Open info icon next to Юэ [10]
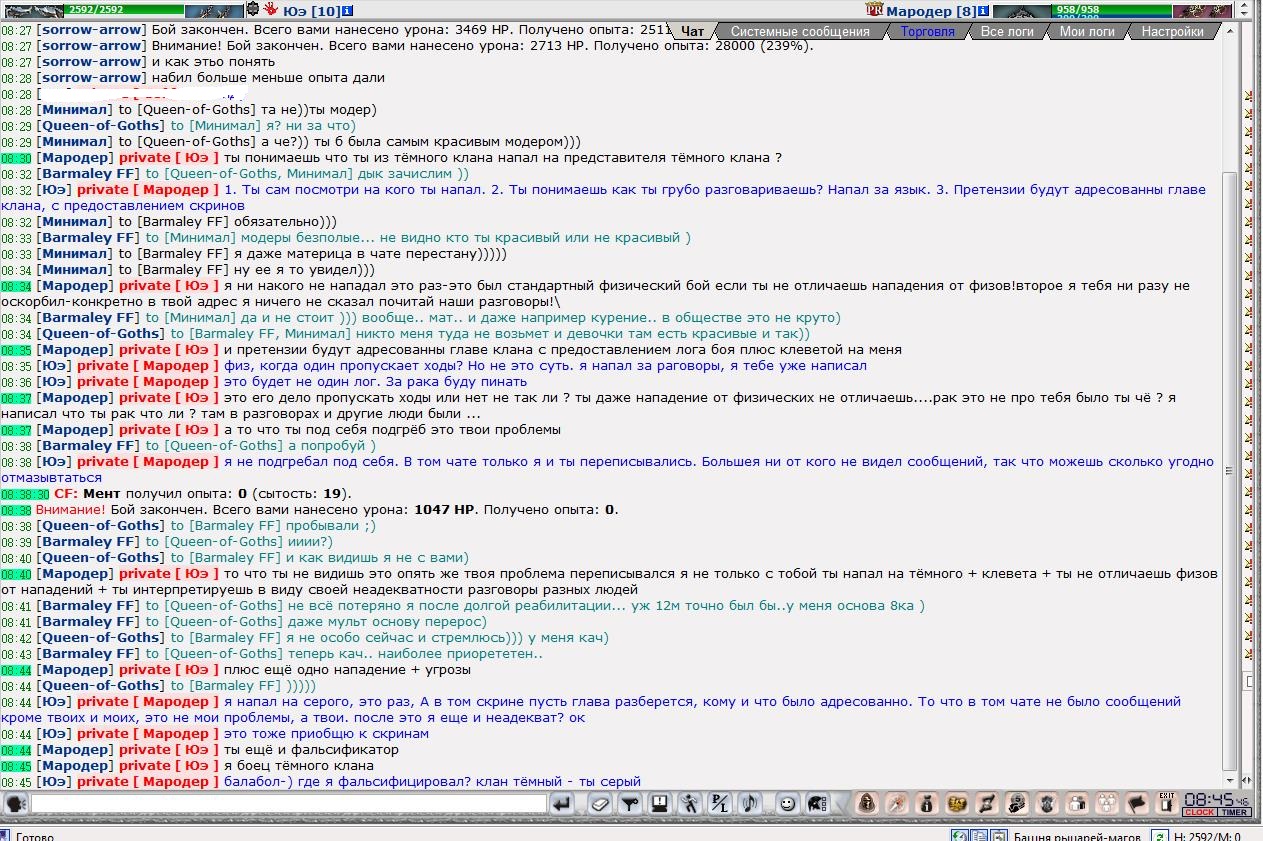Screen dimensions: 1263x841 tap(347, 11)
